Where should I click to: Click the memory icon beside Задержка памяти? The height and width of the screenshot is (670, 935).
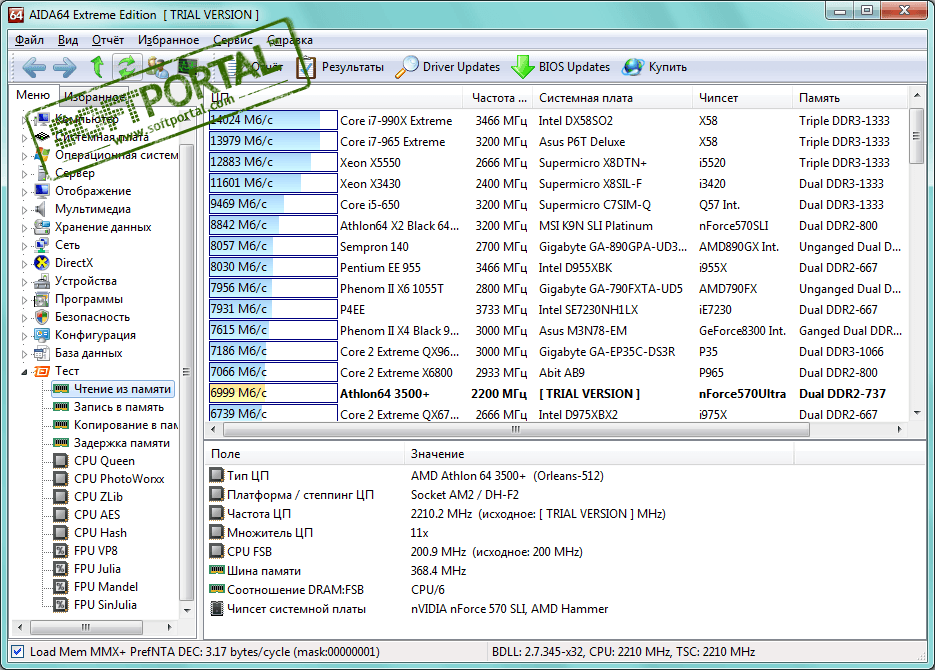(x=61, y=443)
